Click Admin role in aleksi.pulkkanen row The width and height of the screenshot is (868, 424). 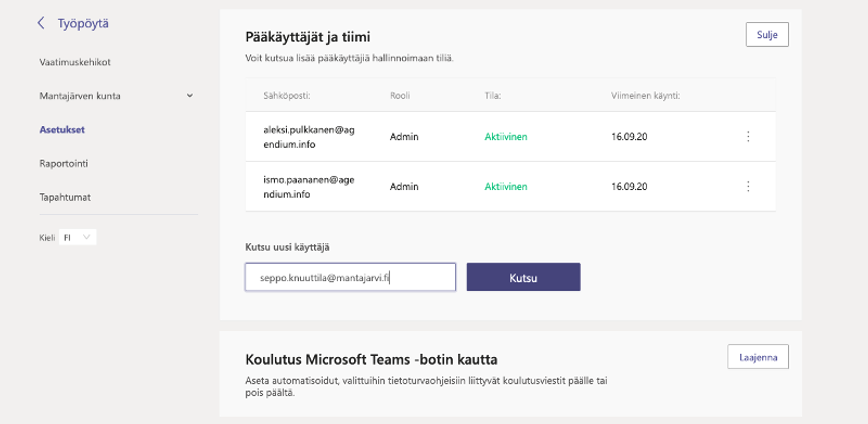(404, 137)
